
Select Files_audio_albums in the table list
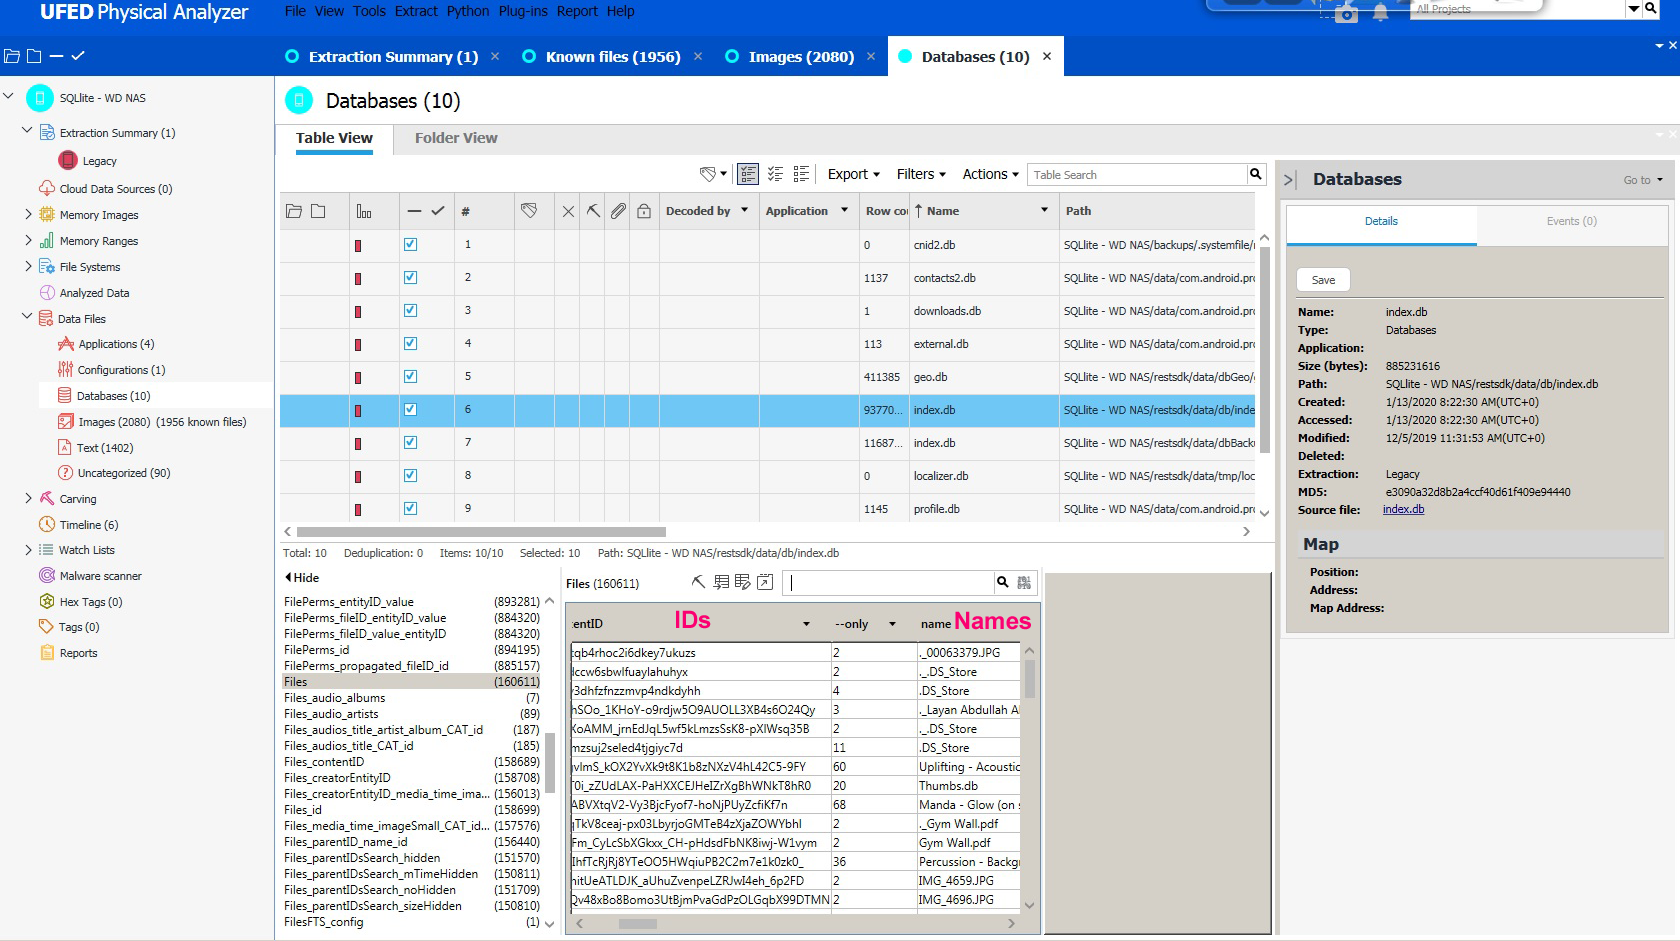point(335,698)
